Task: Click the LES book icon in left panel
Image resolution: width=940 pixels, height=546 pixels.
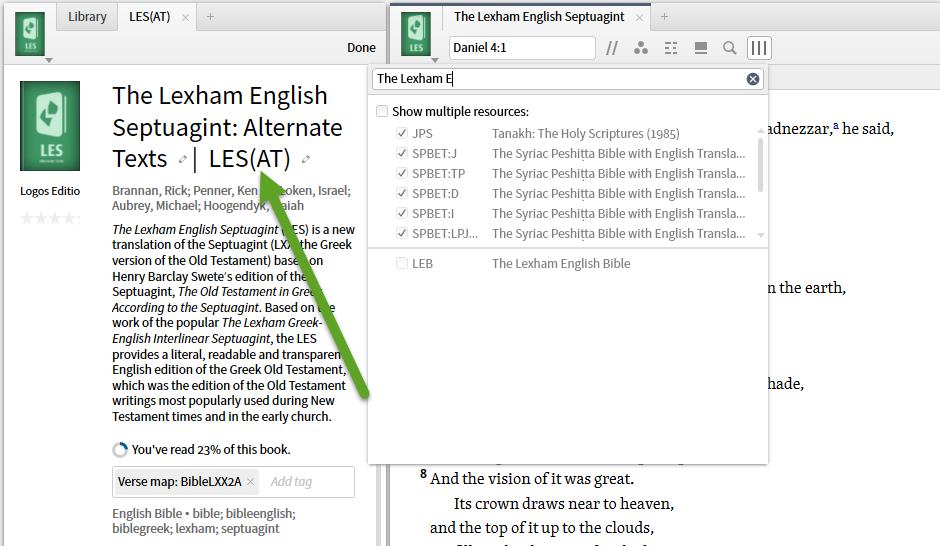Action: point(30,35)
